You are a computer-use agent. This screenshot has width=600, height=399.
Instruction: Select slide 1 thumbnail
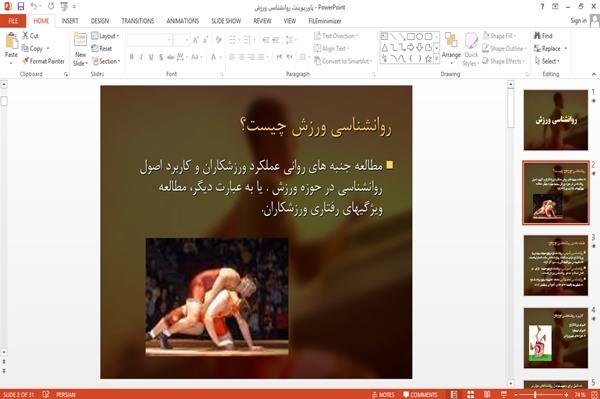[x=556, y=120]
